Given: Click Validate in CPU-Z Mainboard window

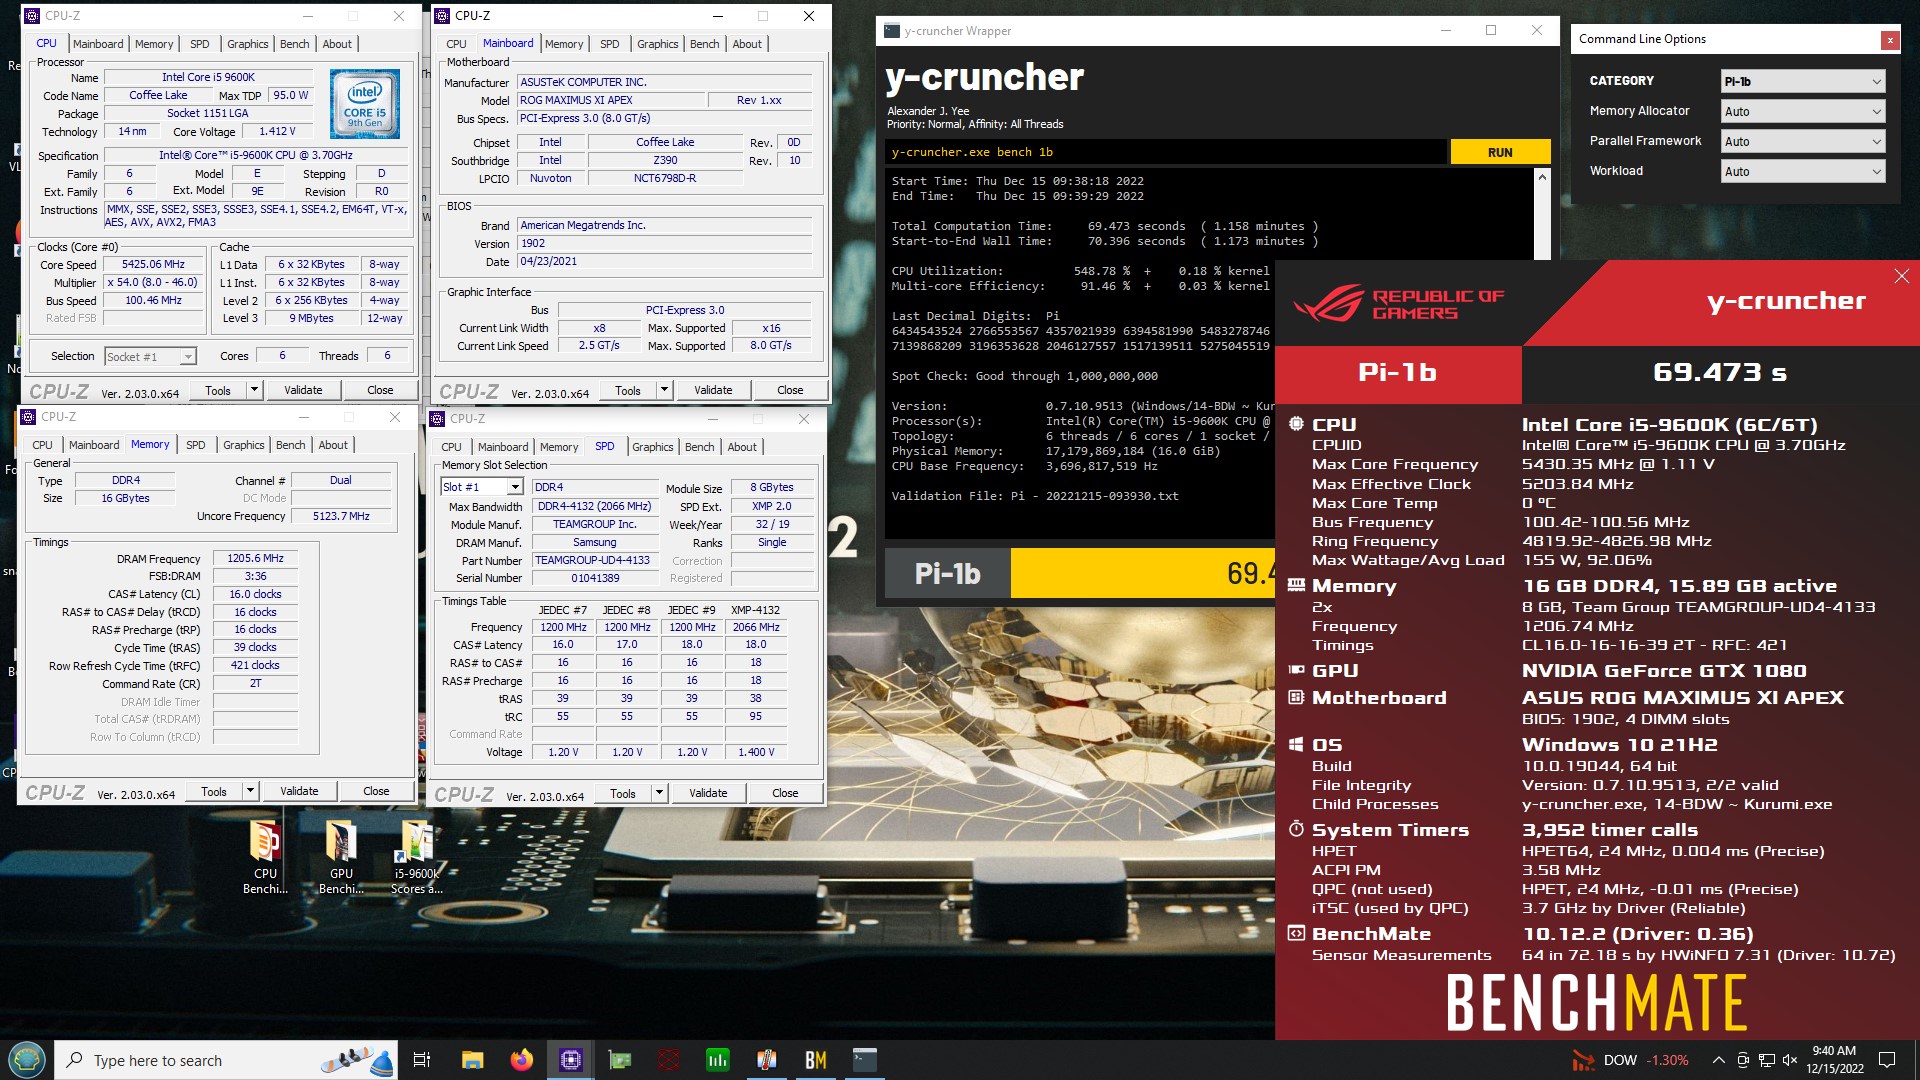Looking at the screenshot, I should point(713,390).
